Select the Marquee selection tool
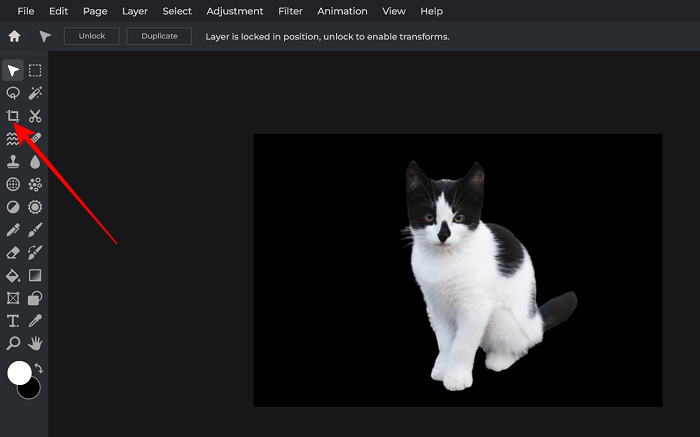The image size is (700, 437). (35, 70)
